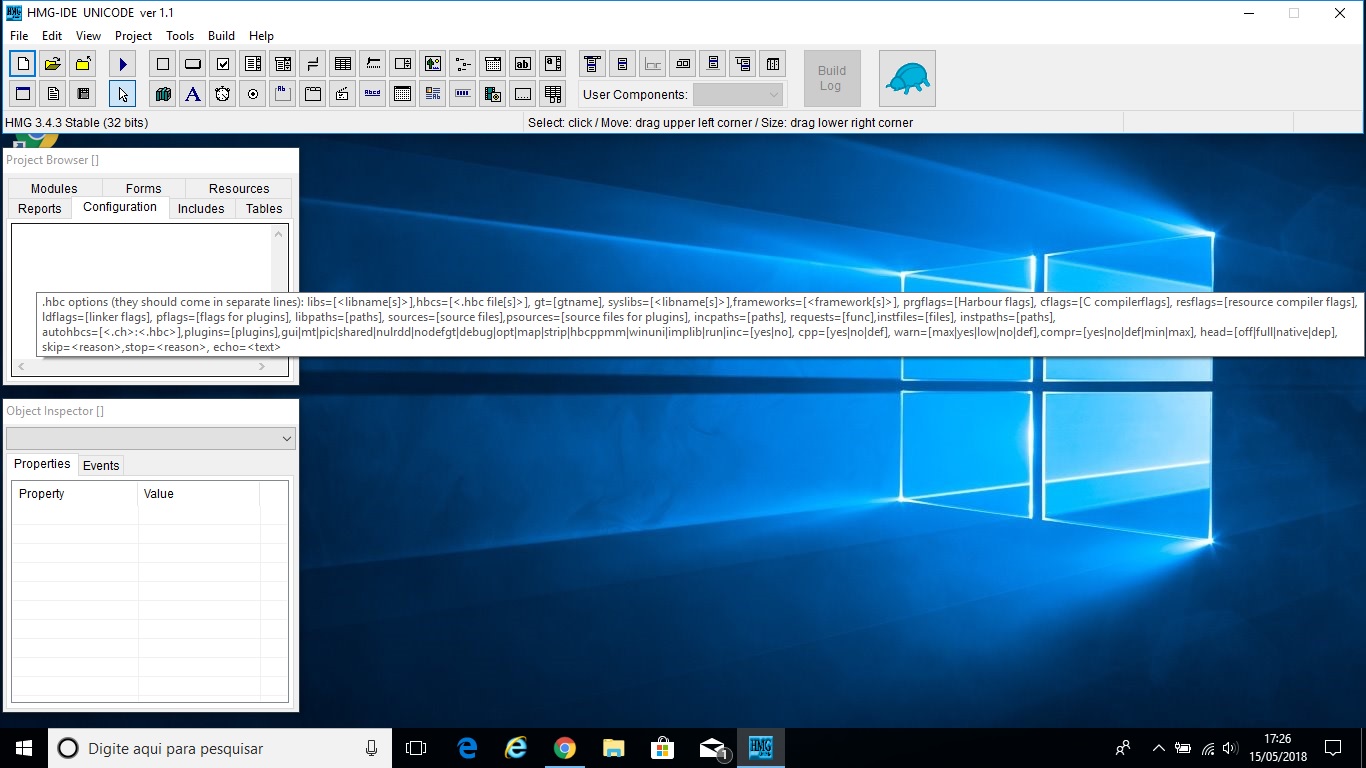The image size is (1366, 768).
Task: Select the rounded Button control tool
Action: 193,64
